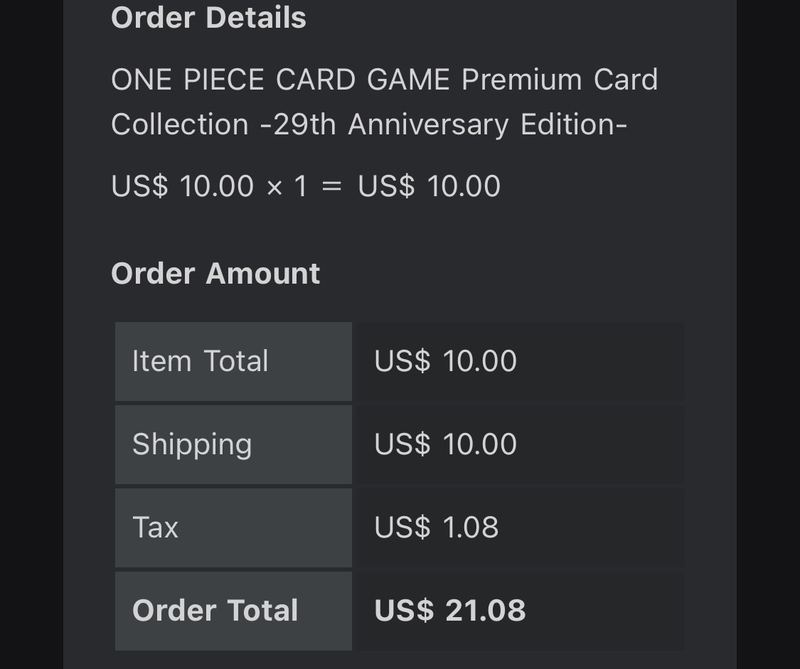Click the word GAME in the product title
This screenshot has width=800, height=669.
[408, 80]
